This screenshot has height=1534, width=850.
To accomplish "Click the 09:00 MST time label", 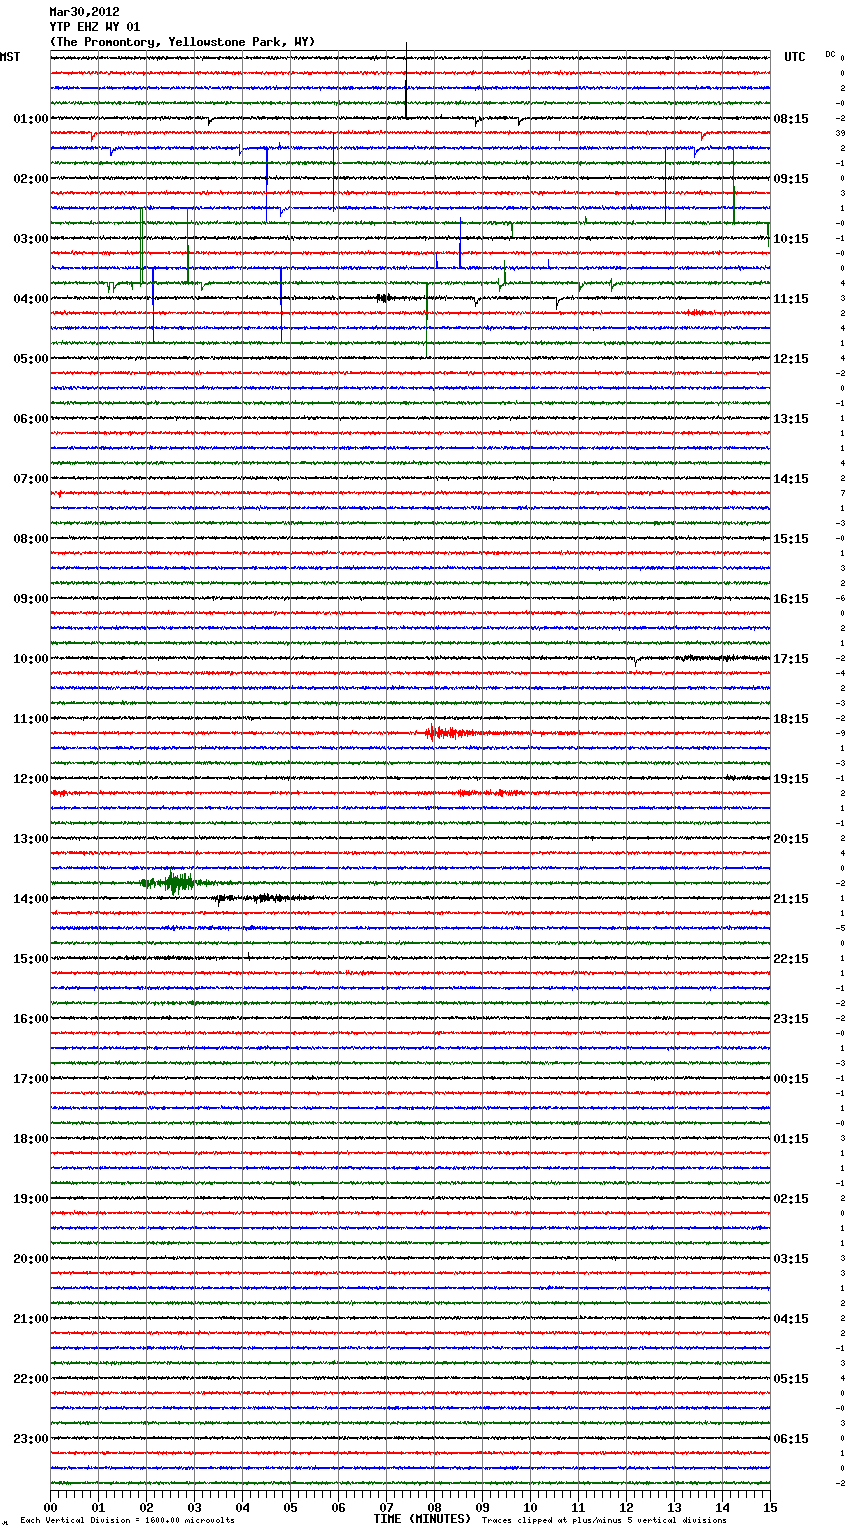I will (x=31, y=598).
